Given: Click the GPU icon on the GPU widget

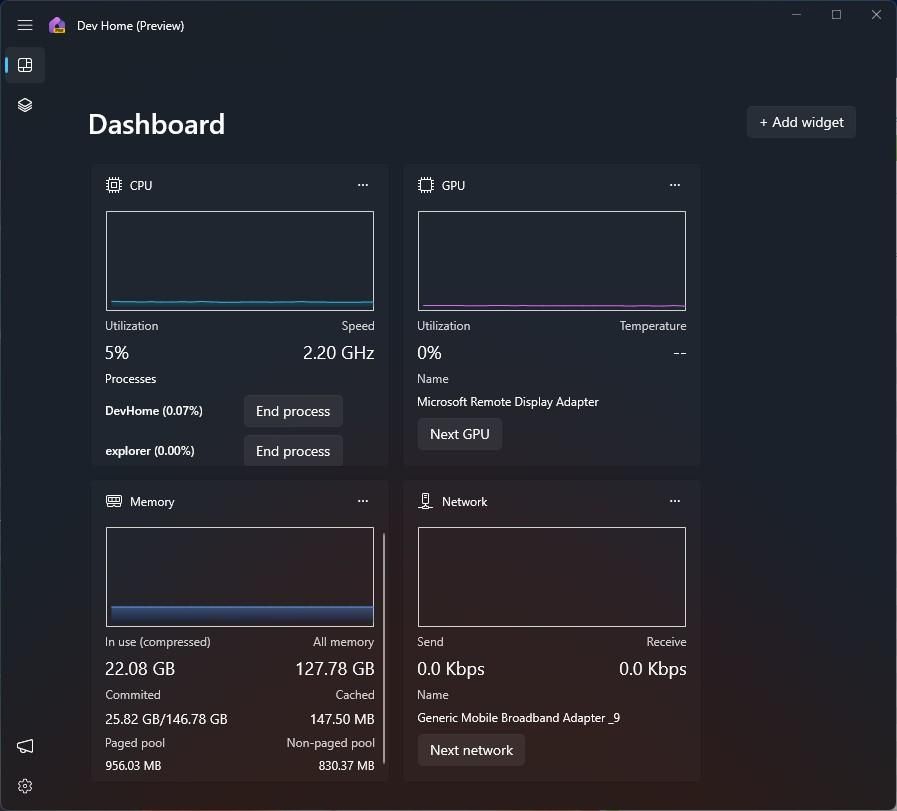Looking at the screenshot, I should pyautogui.click(x=424, y=185).
